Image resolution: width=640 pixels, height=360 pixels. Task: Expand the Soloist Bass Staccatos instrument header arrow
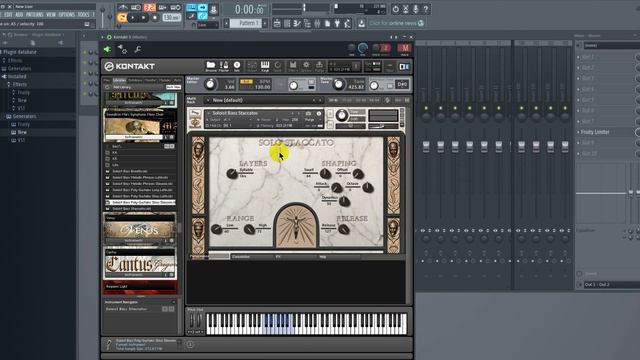coord(209,113)
